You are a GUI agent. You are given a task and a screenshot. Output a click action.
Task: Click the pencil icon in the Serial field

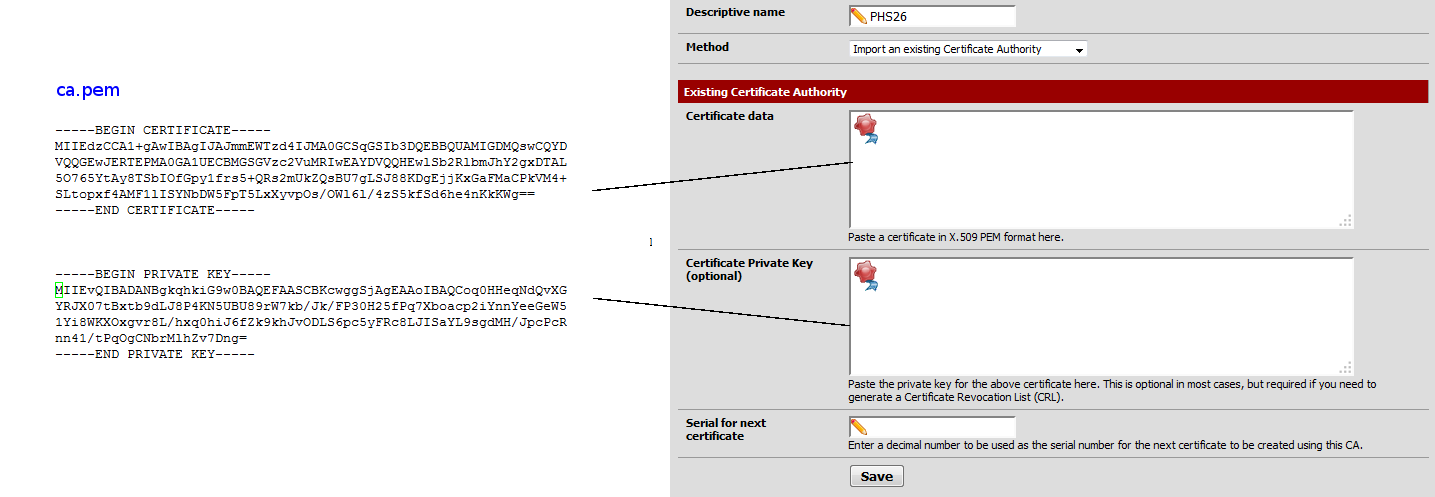point(859,427)
